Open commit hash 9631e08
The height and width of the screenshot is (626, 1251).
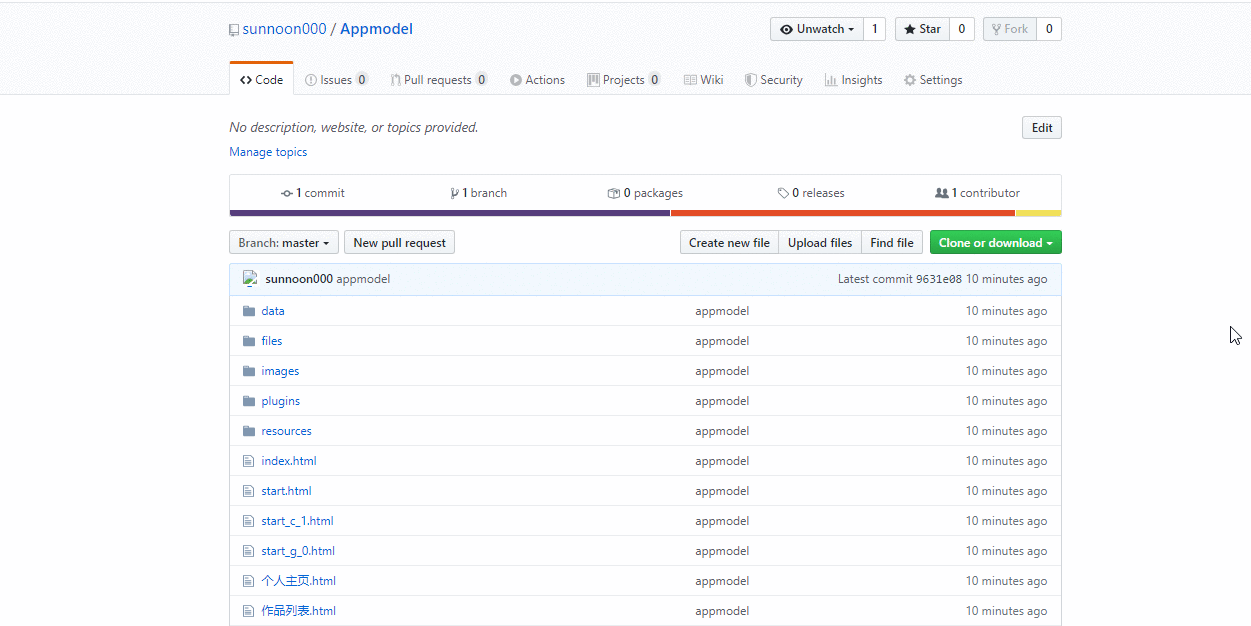coord(939,279)
